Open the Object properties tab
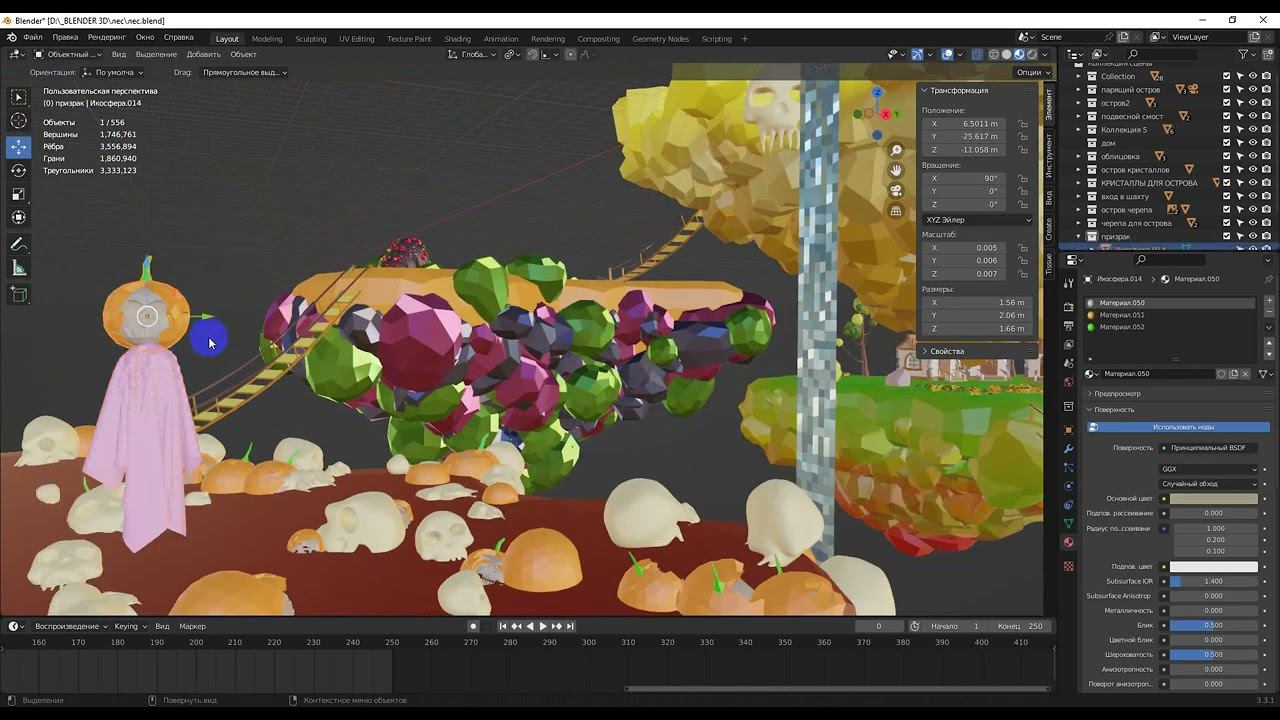 point(1069,430)
